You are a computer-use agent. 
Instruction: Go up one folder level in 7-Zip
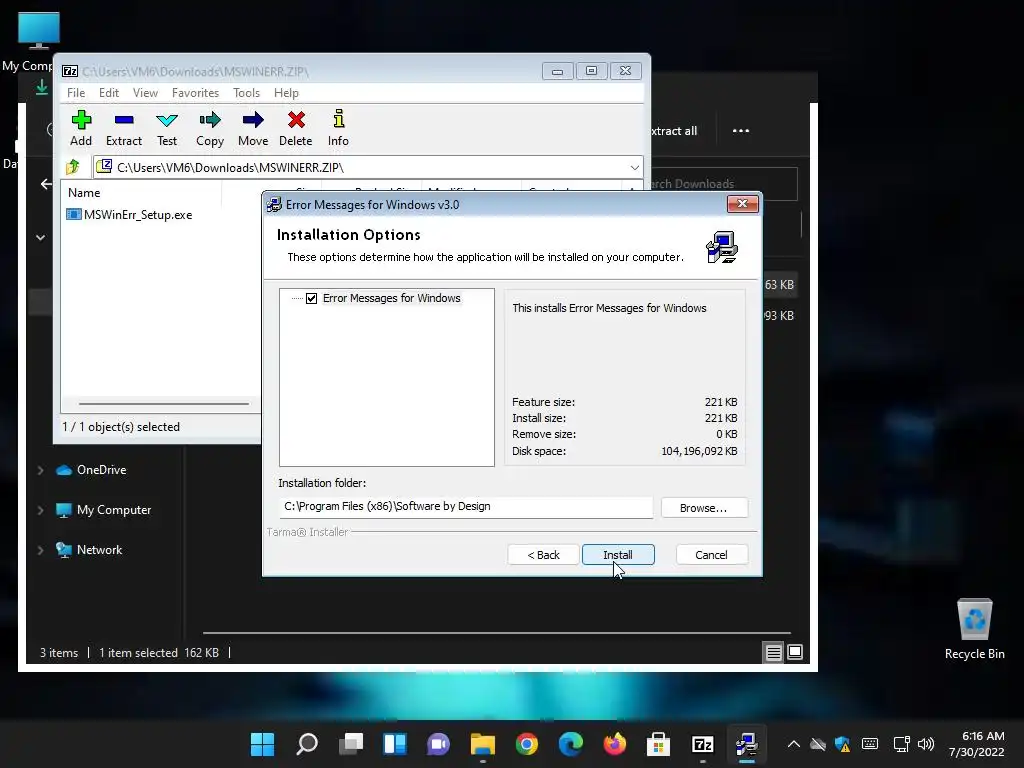tap(73, 167)
